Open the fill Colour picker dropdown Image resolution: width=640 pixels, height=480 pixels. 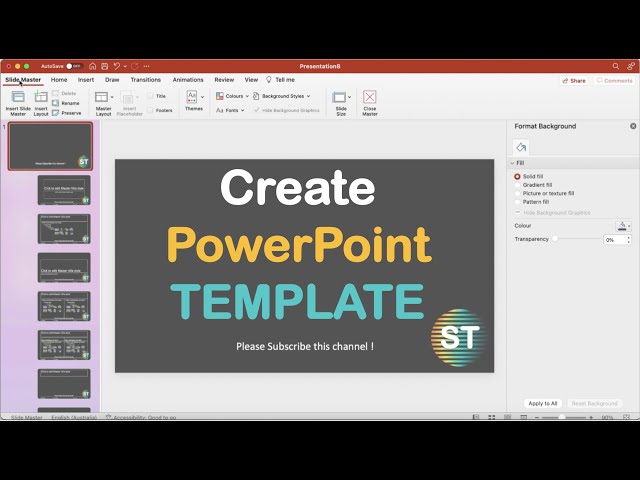[x=623, y=226]
